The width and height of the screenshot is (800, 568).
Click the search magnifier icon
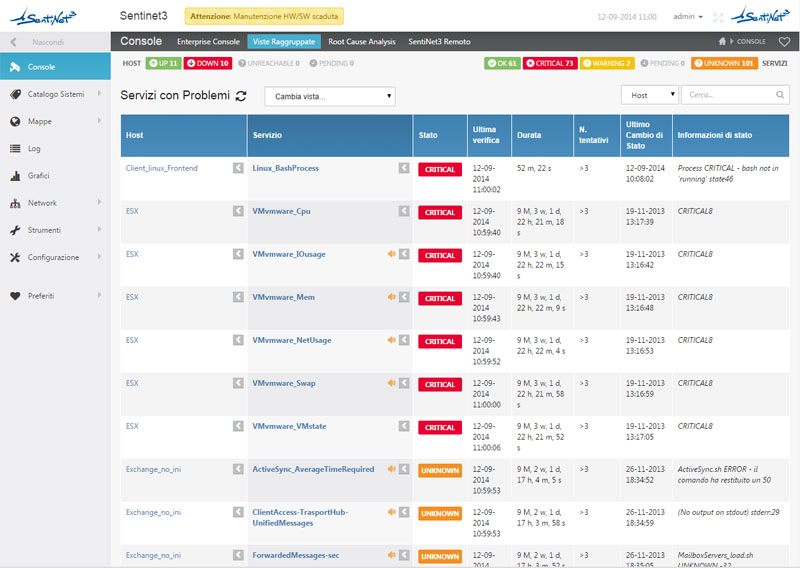coord(780,95)
